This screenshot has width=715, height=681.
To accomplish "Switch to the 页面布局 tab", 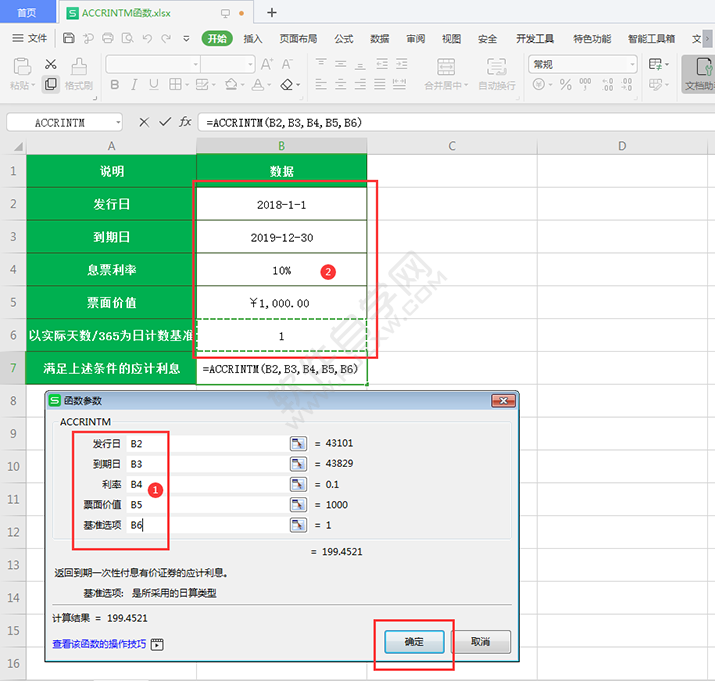I will pyautogui.click(x=298, y=39).
